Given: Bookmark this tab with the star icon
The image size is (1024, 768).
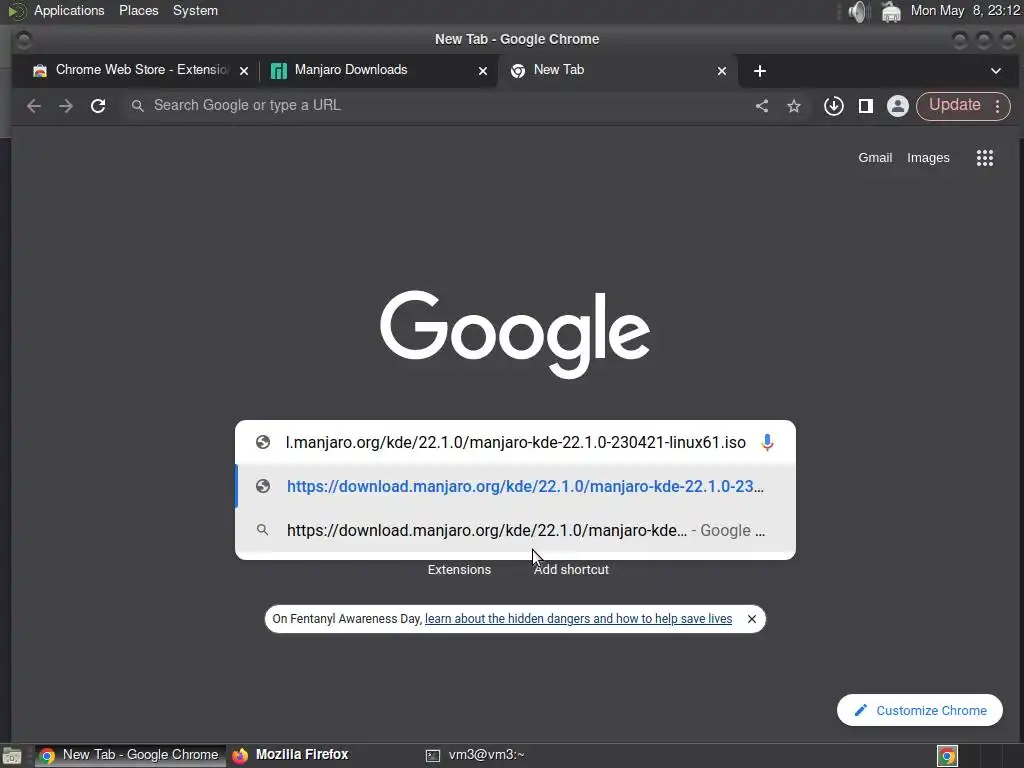Looking at the screenshot, I should pyautogui.click(x=793, y=106).
